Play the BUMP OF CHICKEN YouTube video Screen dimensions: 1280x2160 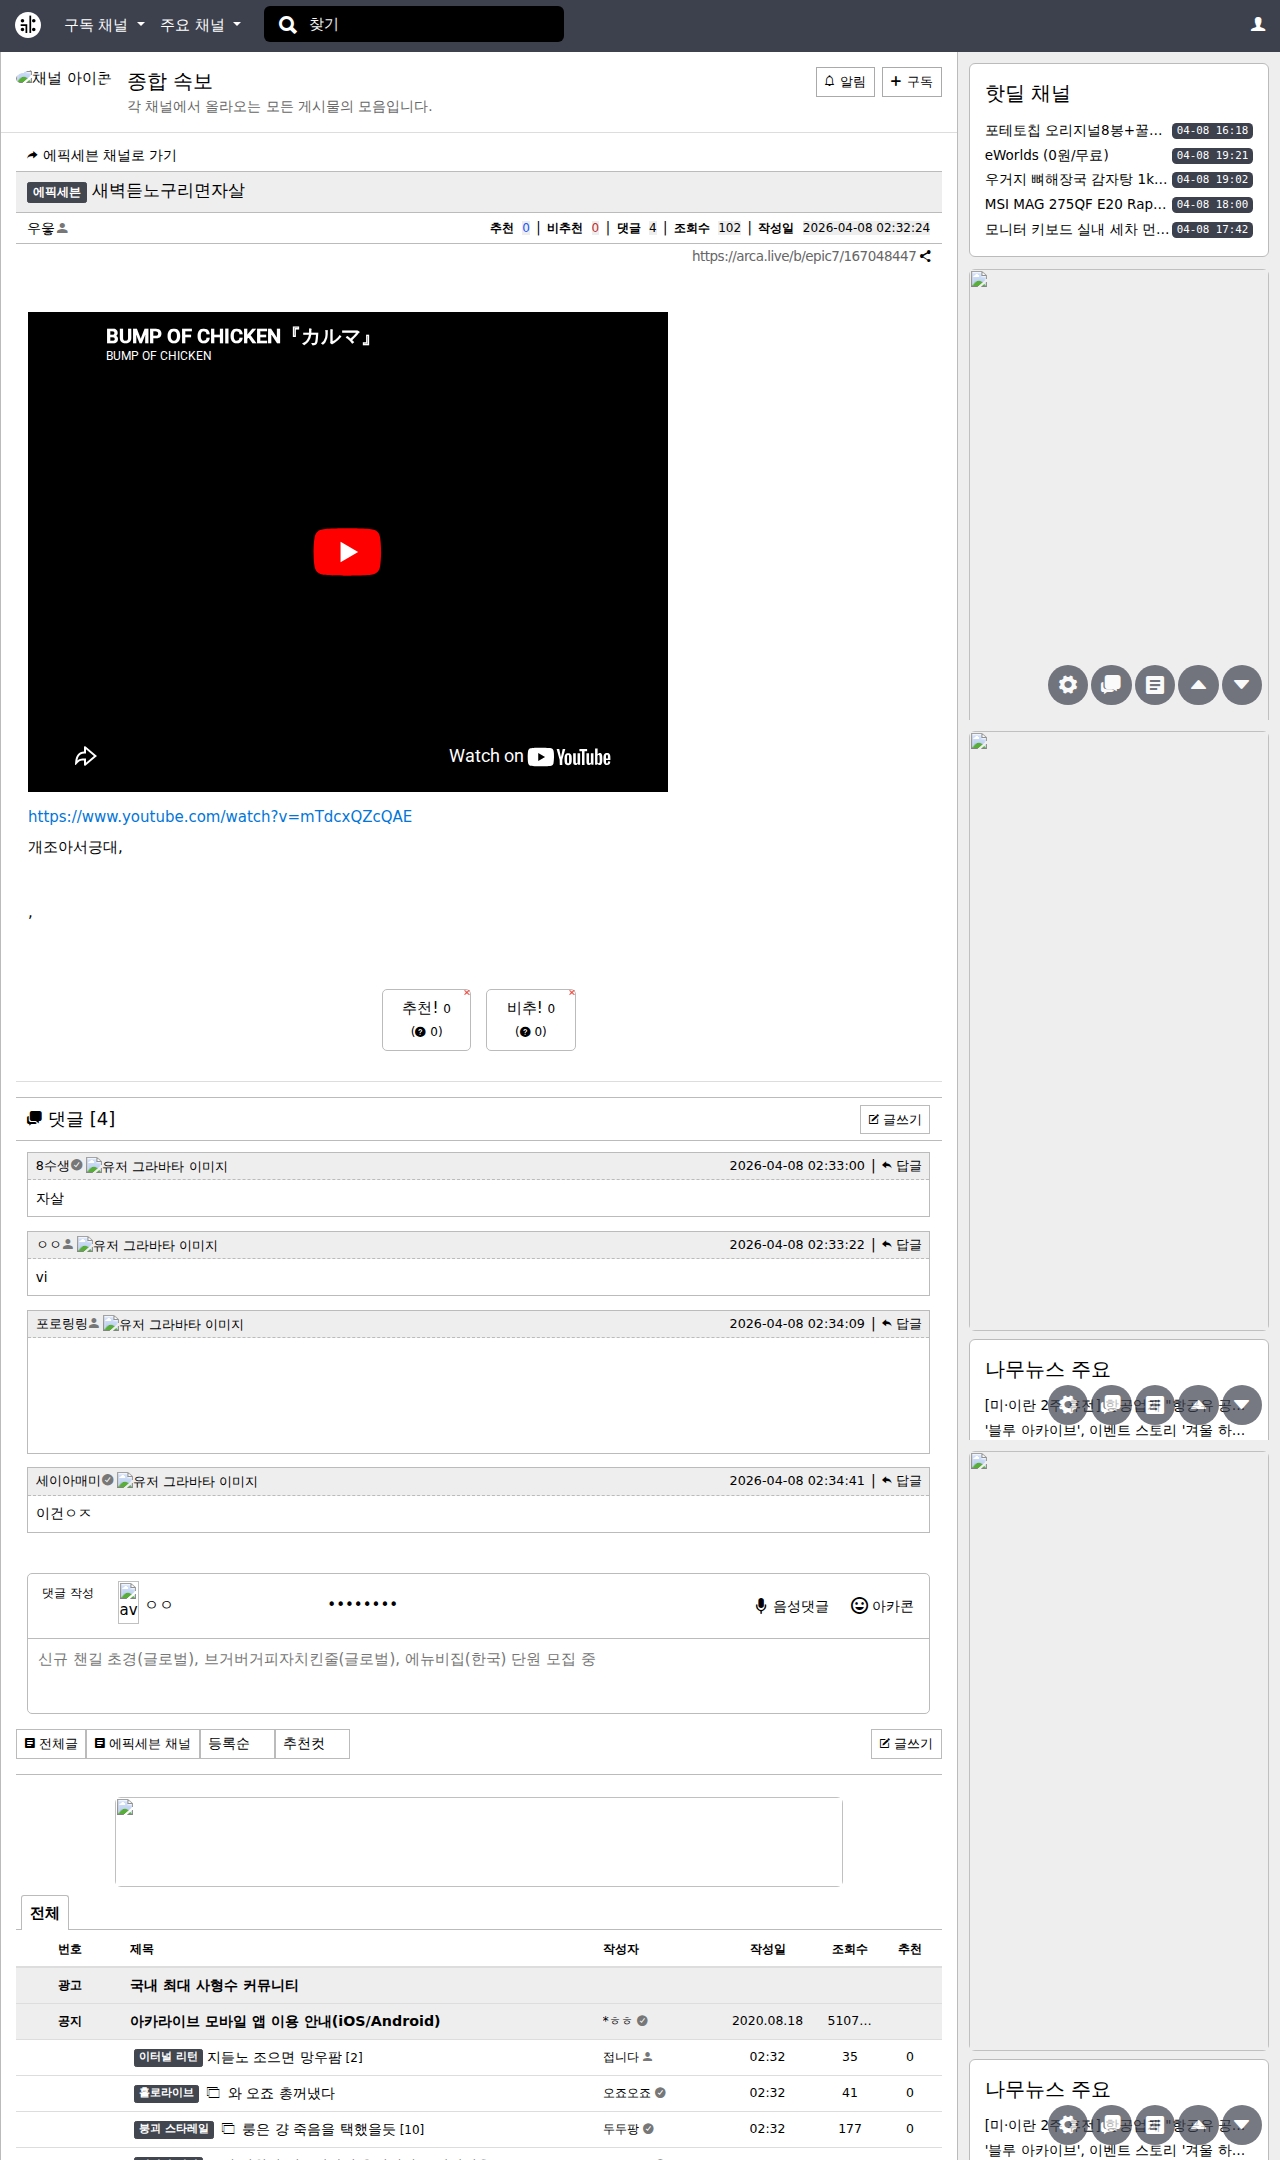click(x=347, y=552)
